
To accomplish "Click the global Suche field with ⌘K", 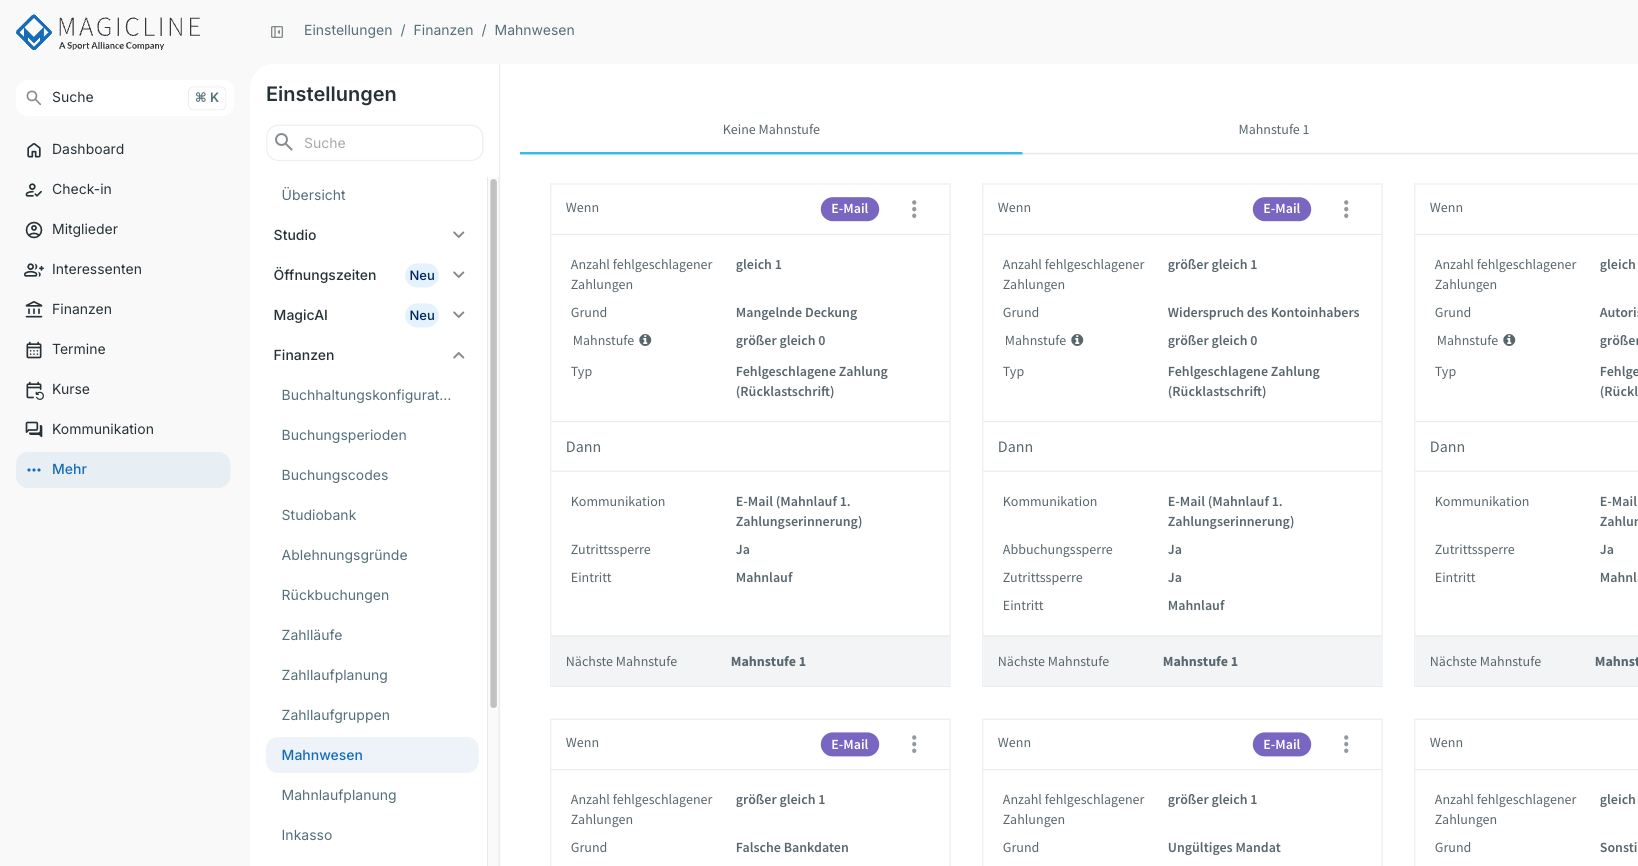I will click(x=125, y=98).
